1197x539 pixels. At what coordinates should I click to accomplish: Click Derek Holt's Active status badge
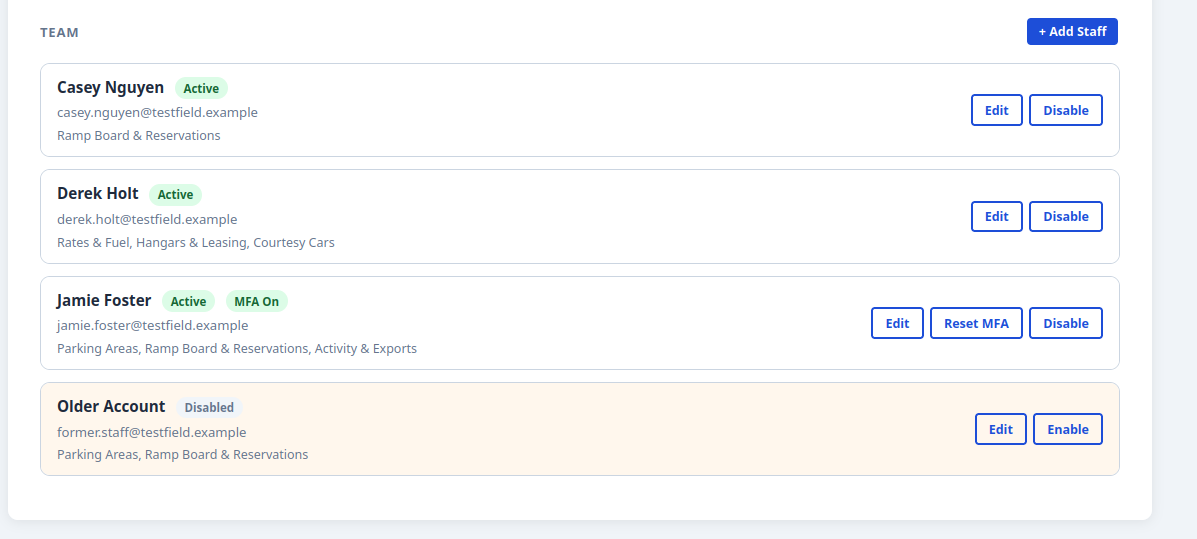click(x=176, y=195)
